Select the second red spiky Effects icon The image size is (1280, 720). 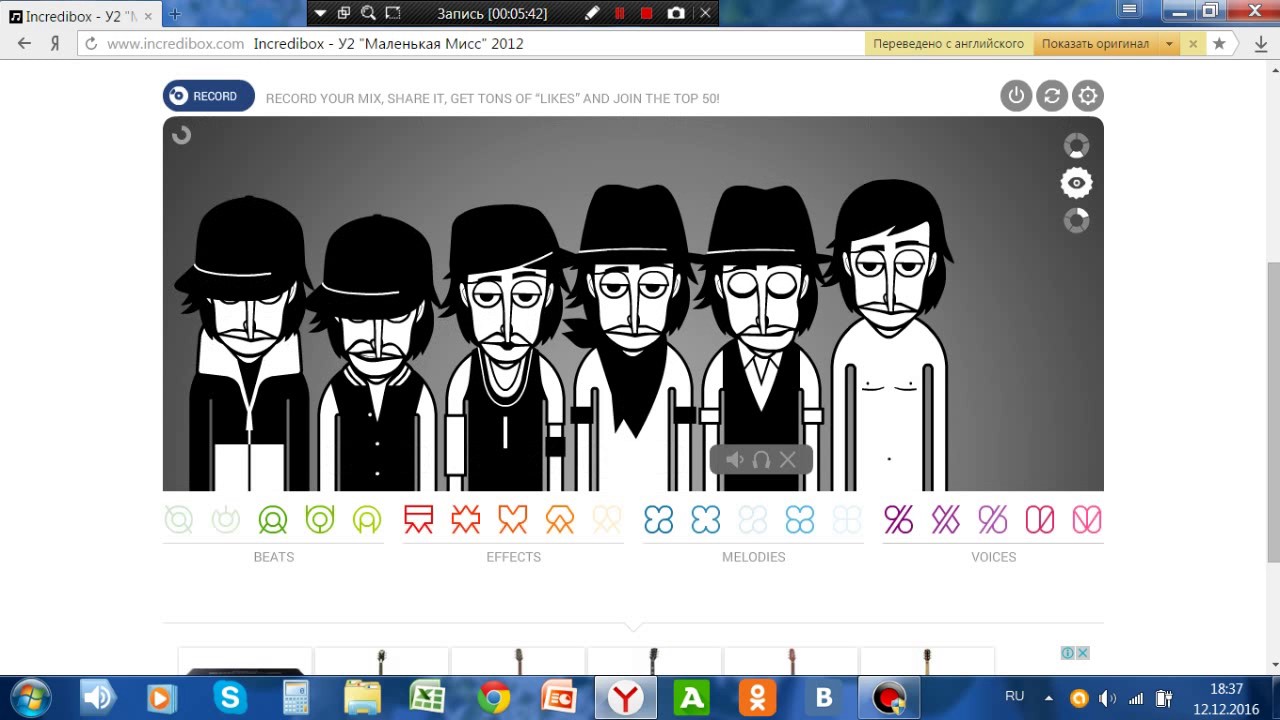(x=466, y=520)
